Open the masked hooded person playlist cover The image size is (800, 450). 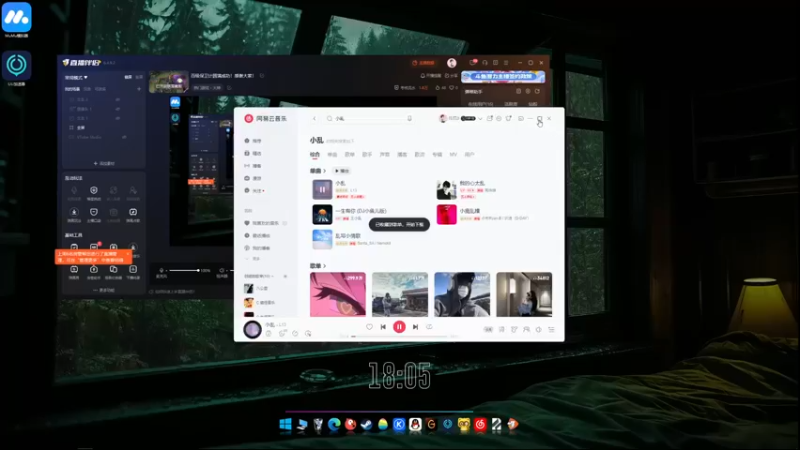tap(462, 294)
